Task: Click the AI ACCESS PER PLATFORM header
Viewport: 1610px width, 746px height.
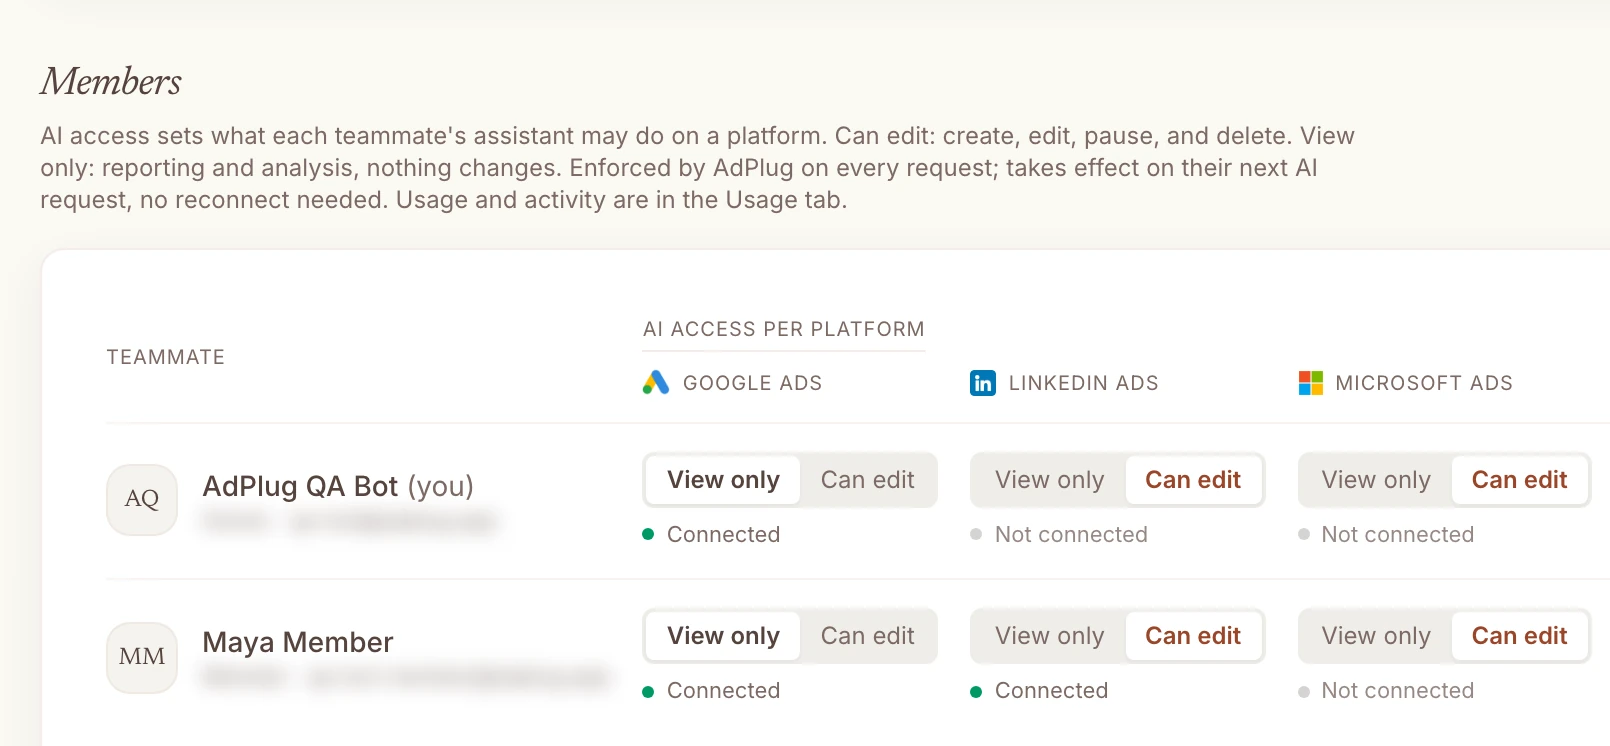Action: (784, 329)
